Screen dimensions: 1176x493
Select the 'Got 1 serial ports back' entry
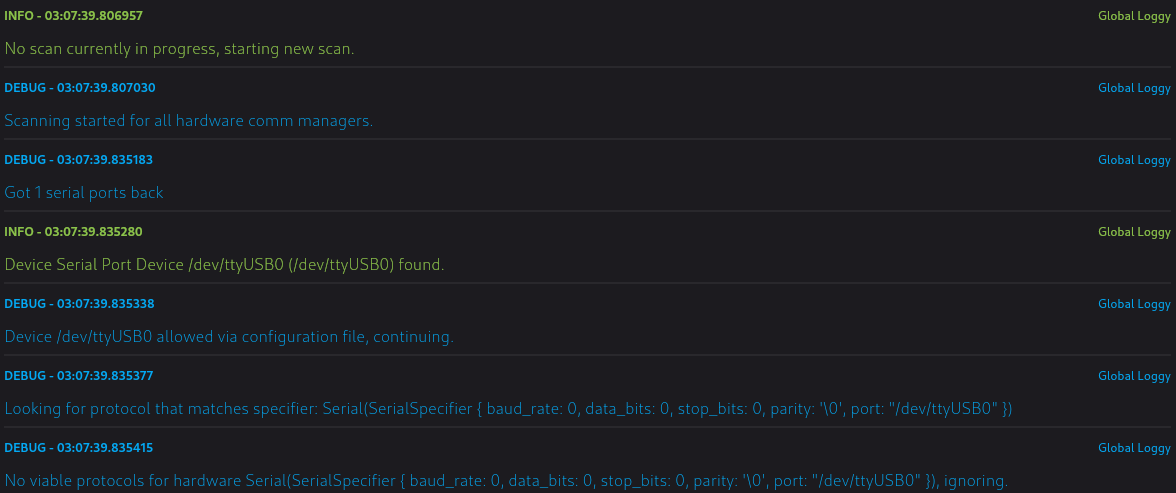coord(84,193)
